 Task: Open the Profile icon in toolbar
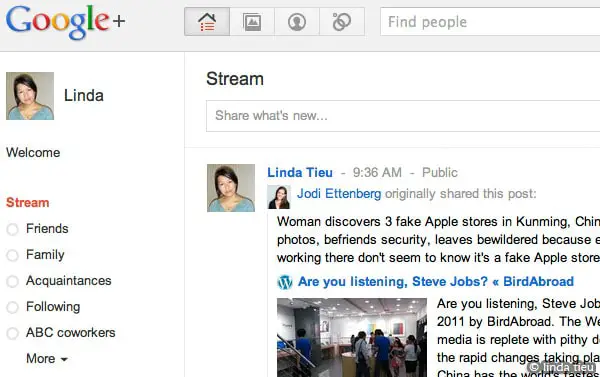point(297,22)
